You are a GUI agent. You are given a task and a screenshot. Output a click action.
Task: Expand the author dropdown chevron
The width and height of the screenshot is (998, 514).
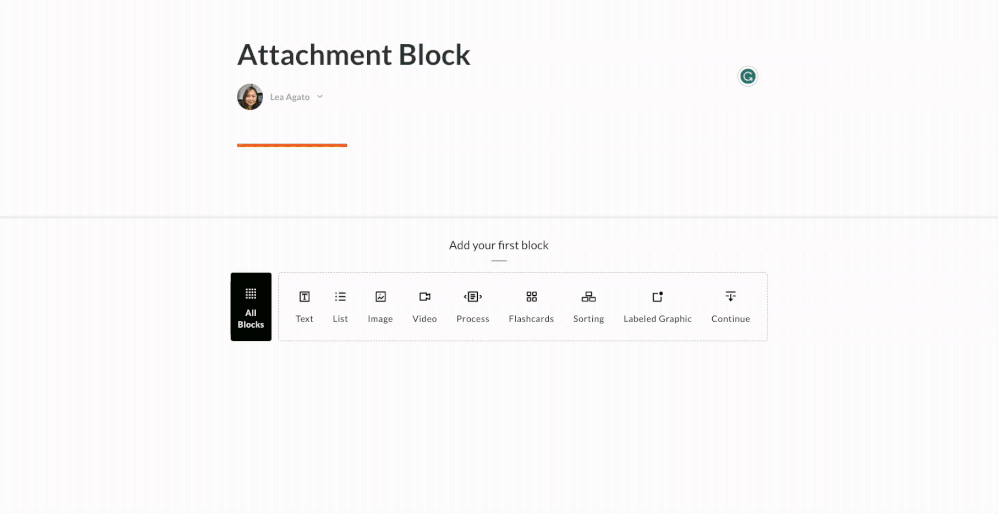320,97
